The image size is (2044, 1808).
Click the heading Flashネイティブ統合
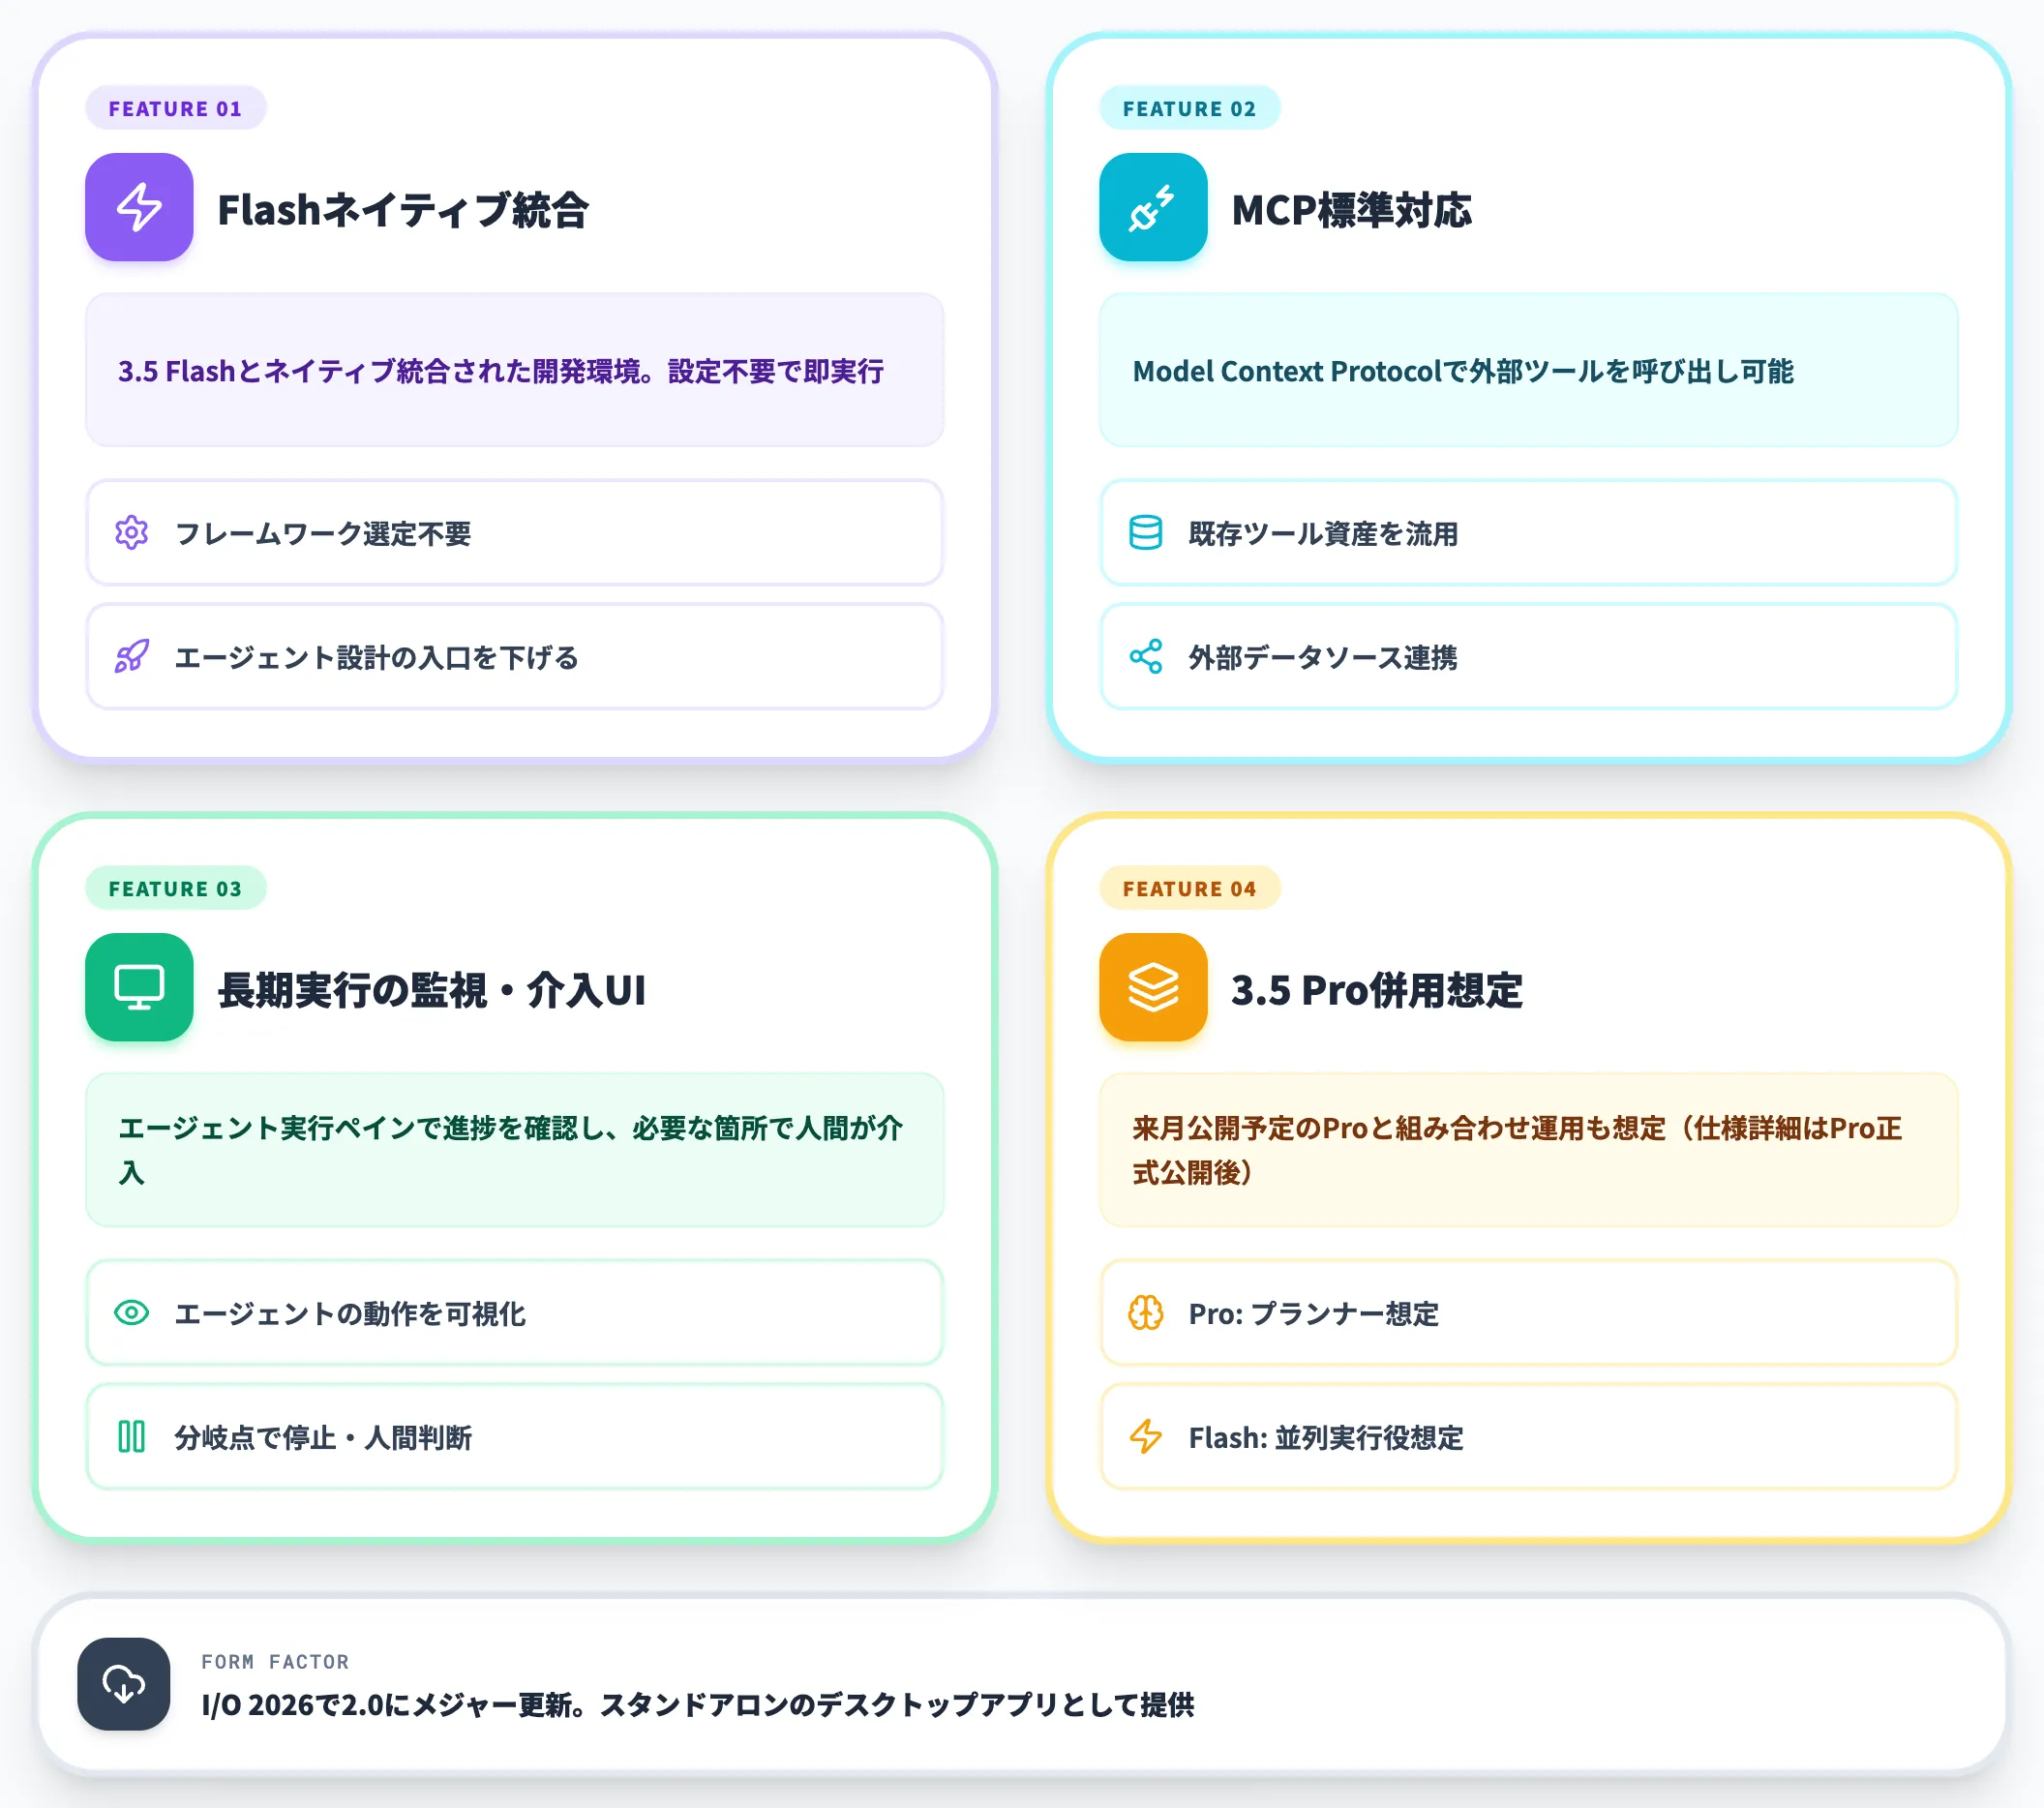[403, 210]
